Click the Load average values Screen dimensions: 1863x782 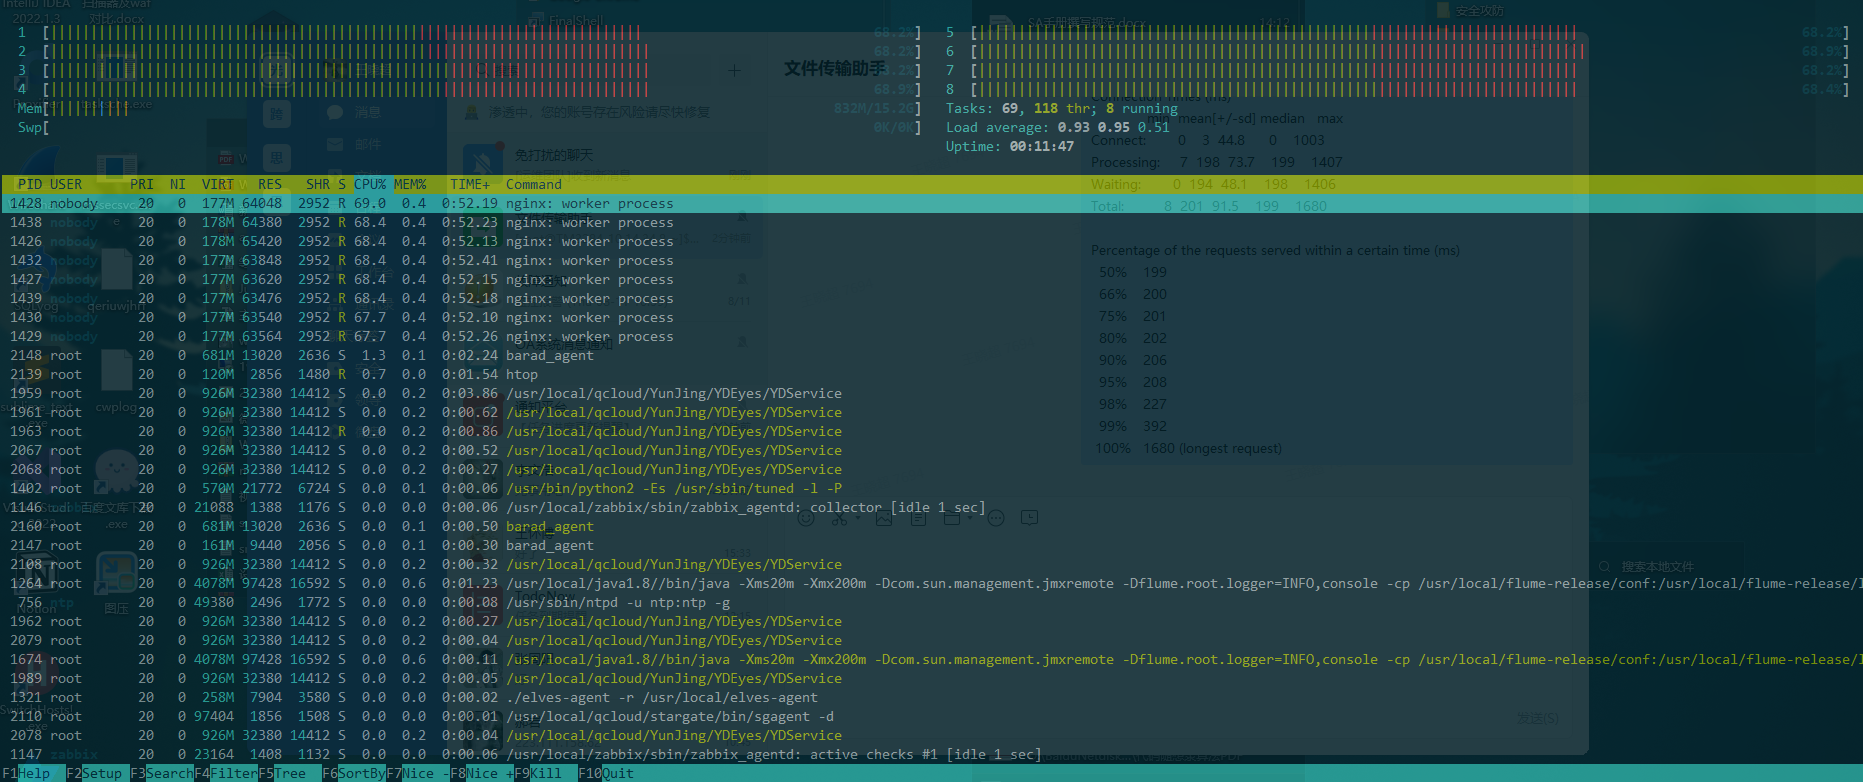click(x=1114, y=127)
